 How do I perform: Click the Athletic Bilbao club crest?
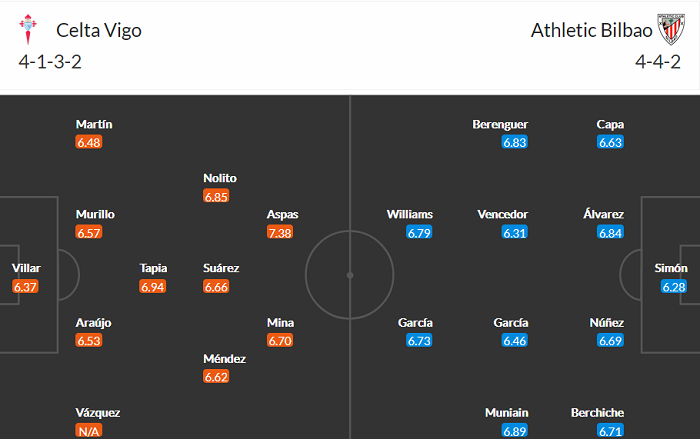668,30
